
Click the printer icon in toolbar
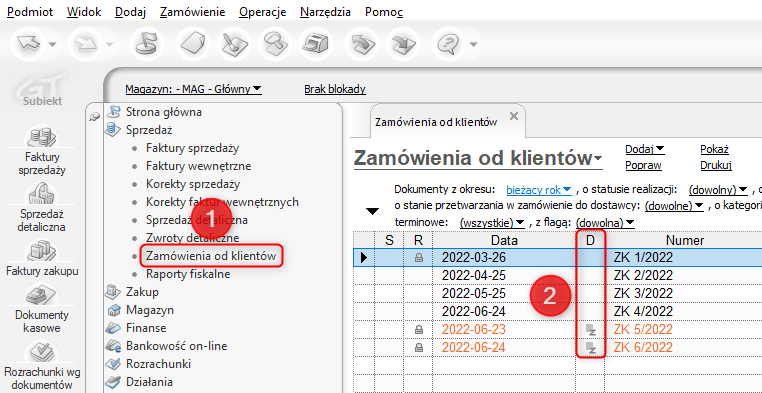click(317, 44)
